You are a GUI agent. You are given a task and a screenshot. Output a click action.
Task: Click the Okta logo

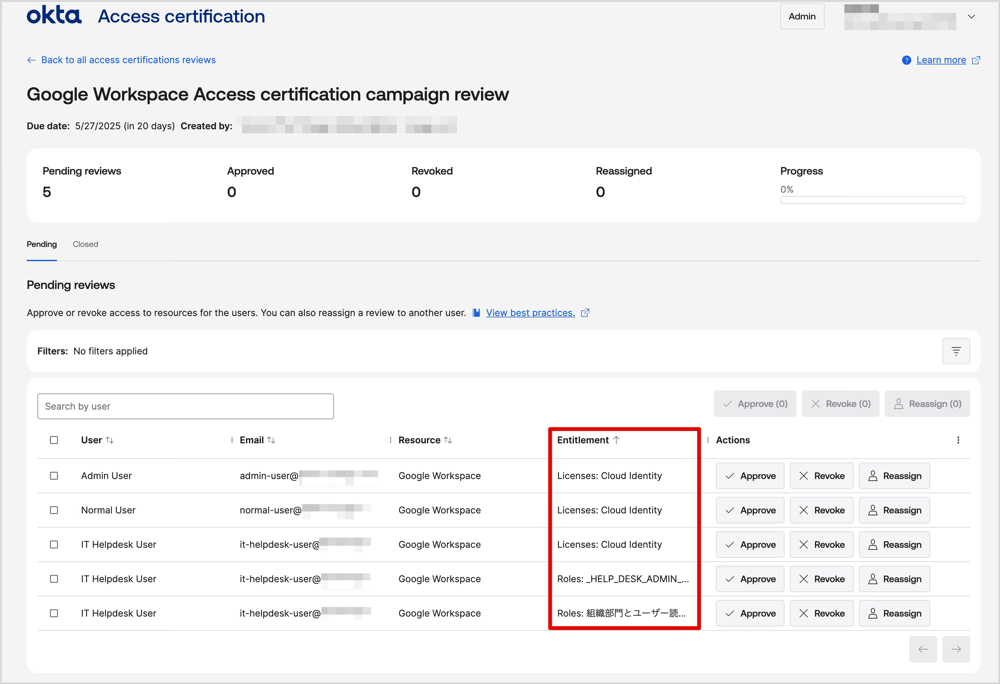(x=54, y=15)
